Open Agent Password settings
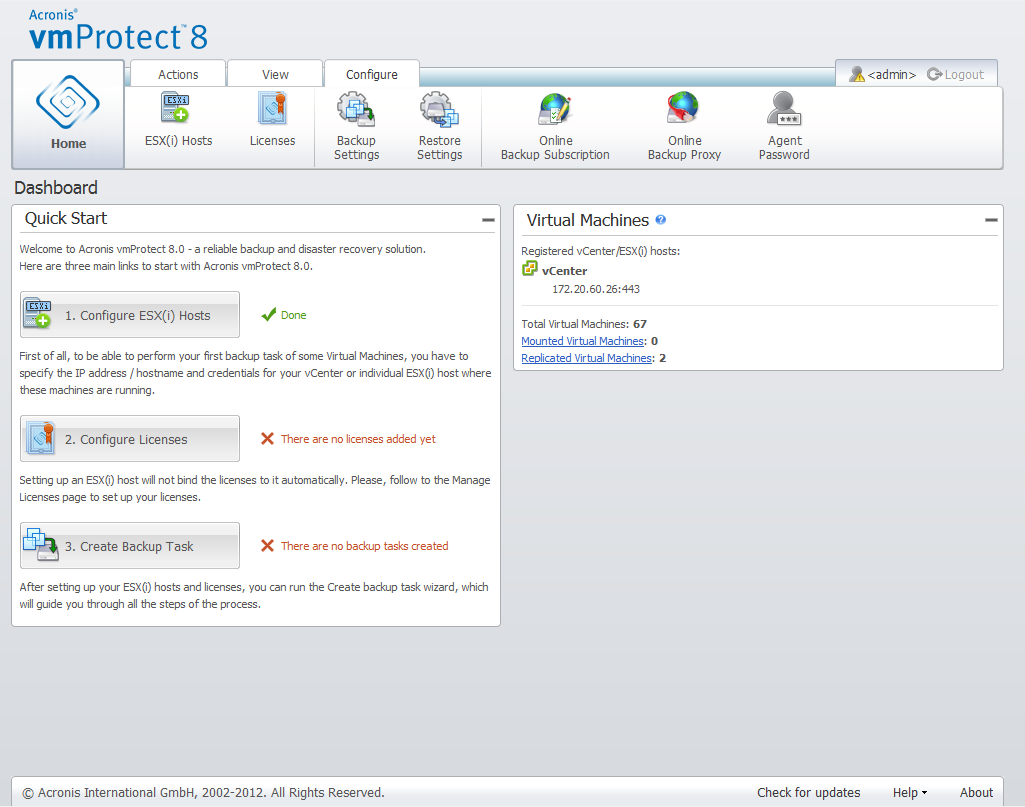Viewport: 1025px width, 807px height. pyautogui.click(x=784, y=127)
